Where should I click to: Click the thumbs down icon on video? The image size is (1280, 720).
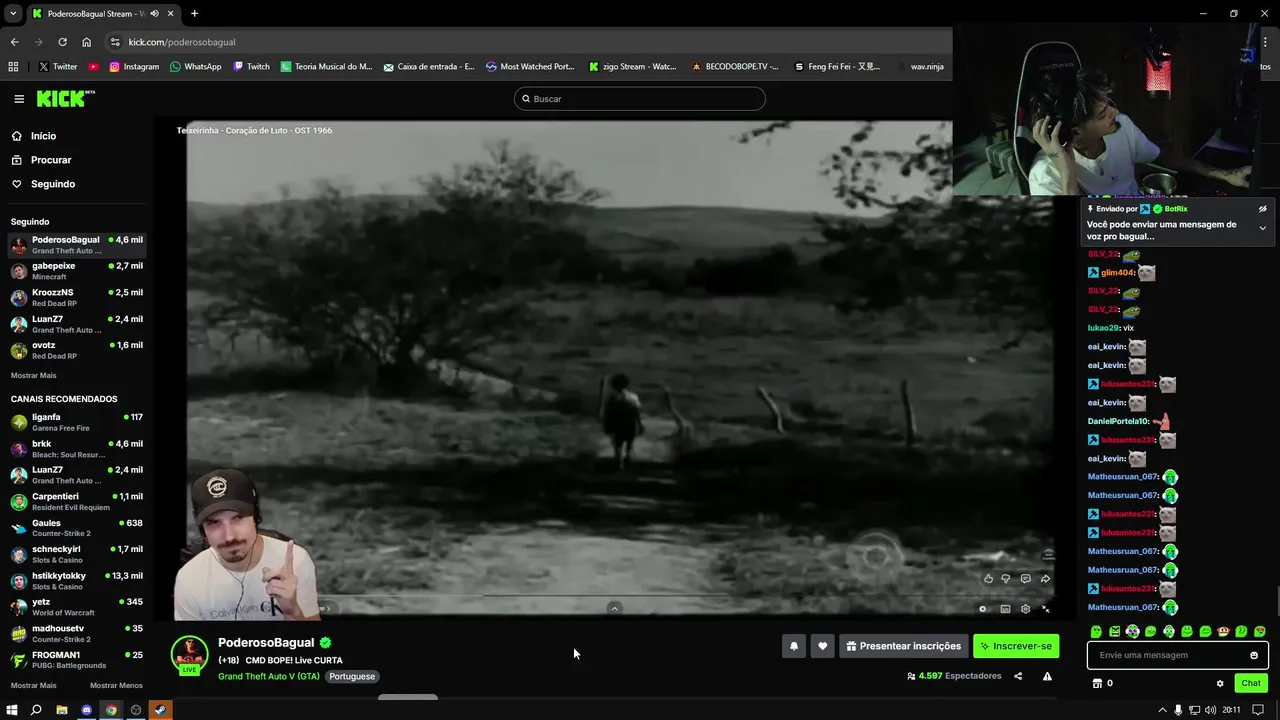(x=1006, y=578)
